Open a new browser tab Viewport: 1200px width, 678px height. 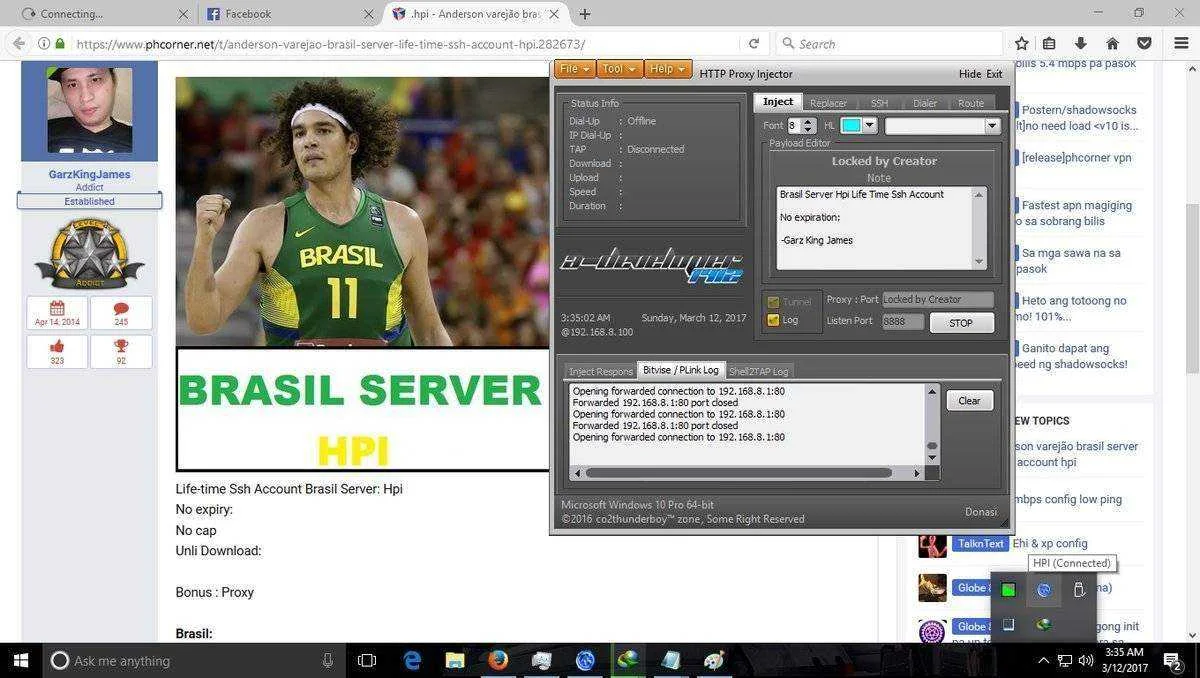(x=585, y=14)
